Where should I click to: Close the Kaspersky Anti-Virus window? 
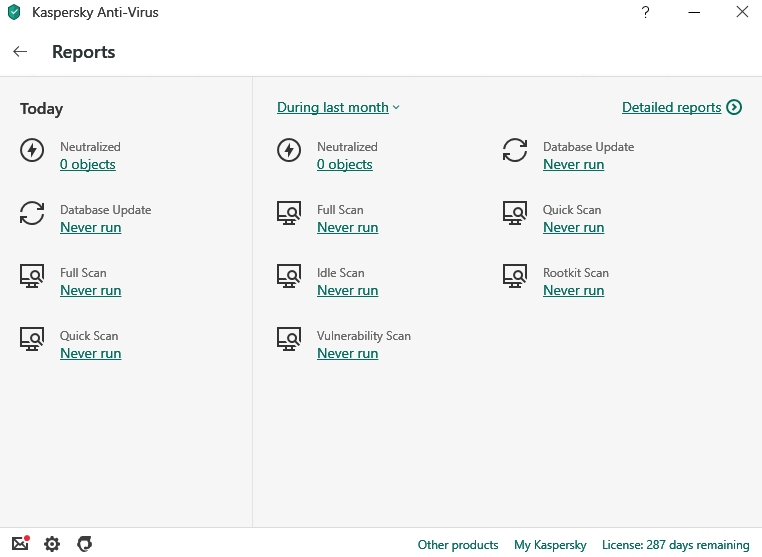pos(742,12)
